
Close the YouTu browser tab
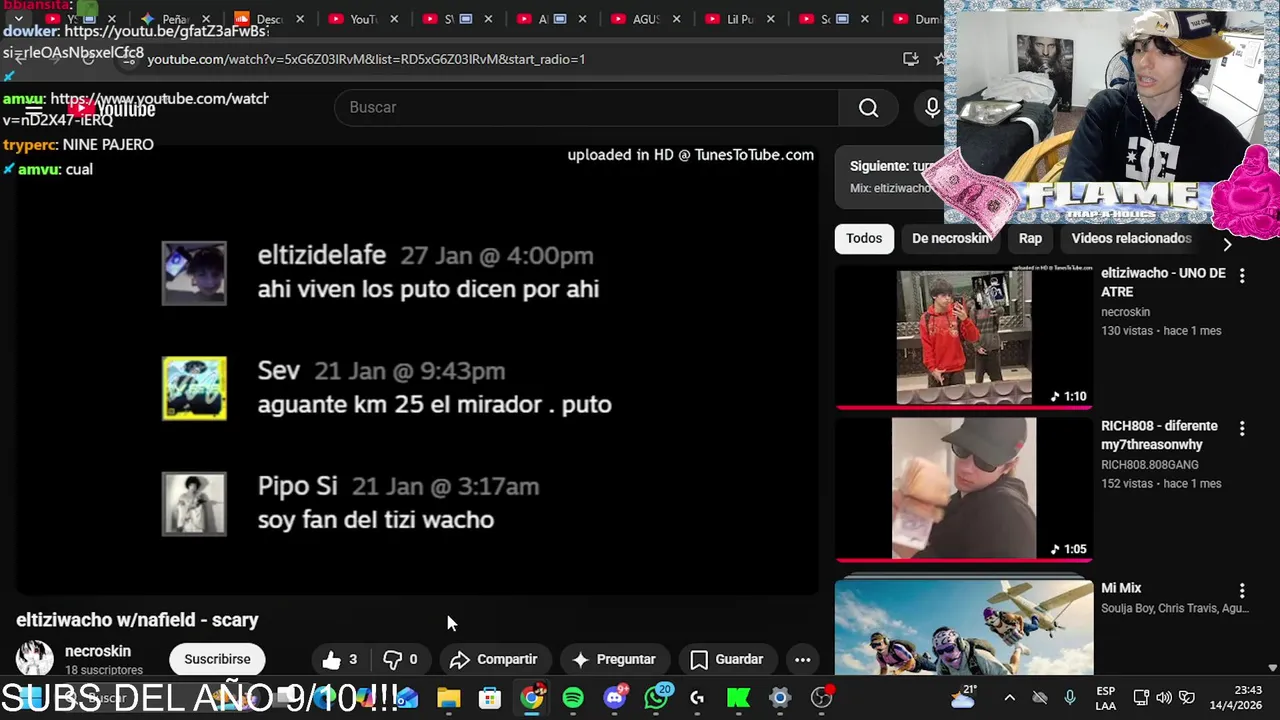pyautogui.click(x=394, y=19)
